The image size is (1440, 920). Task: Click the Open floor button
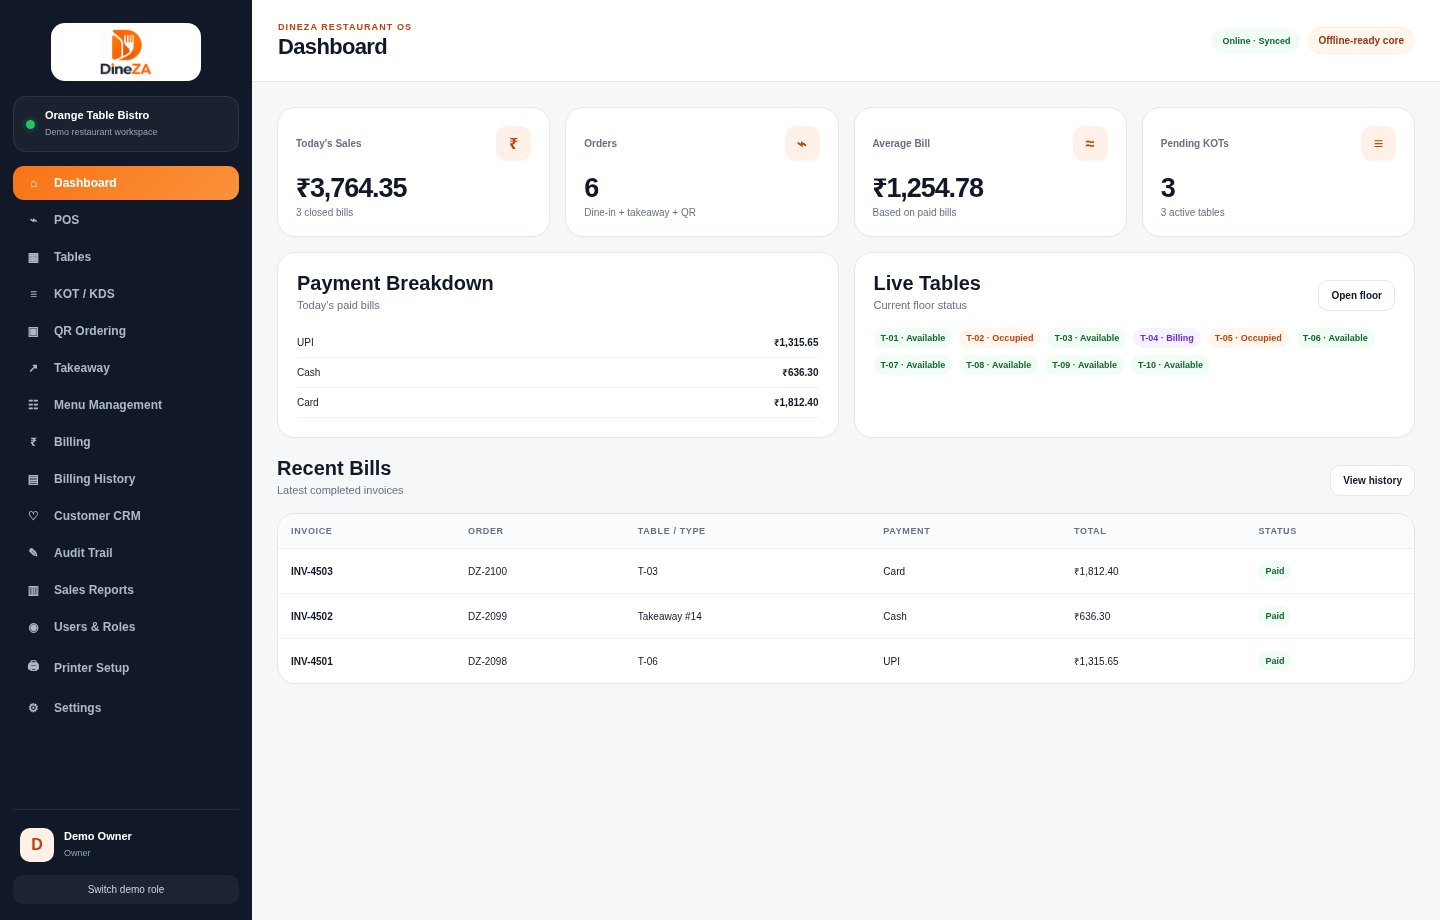[x=1356, y=295]
